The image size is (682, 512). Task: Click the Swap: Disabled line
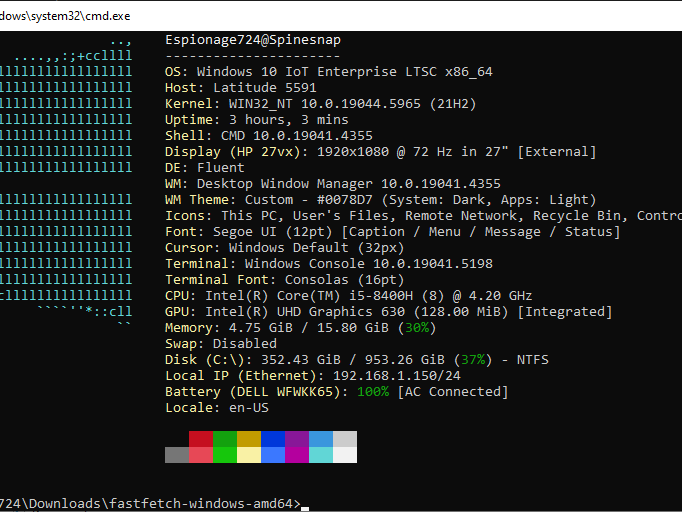(221, 344)
